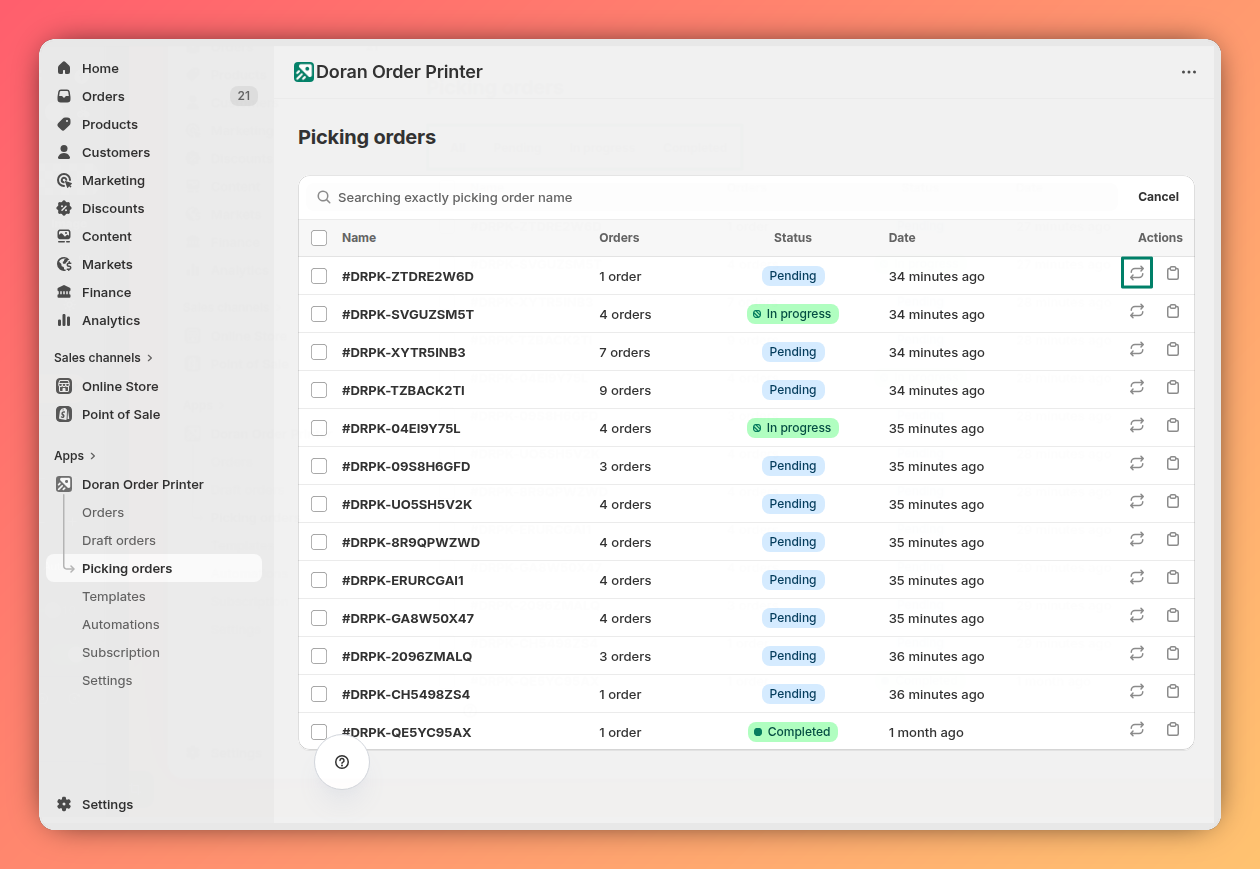Image resolution: width=1260 pixels, height=869 pixels.
Task: Click clipboard icon for #DRPK-SVGUZSM5T
Action: tap(1173, 311)
